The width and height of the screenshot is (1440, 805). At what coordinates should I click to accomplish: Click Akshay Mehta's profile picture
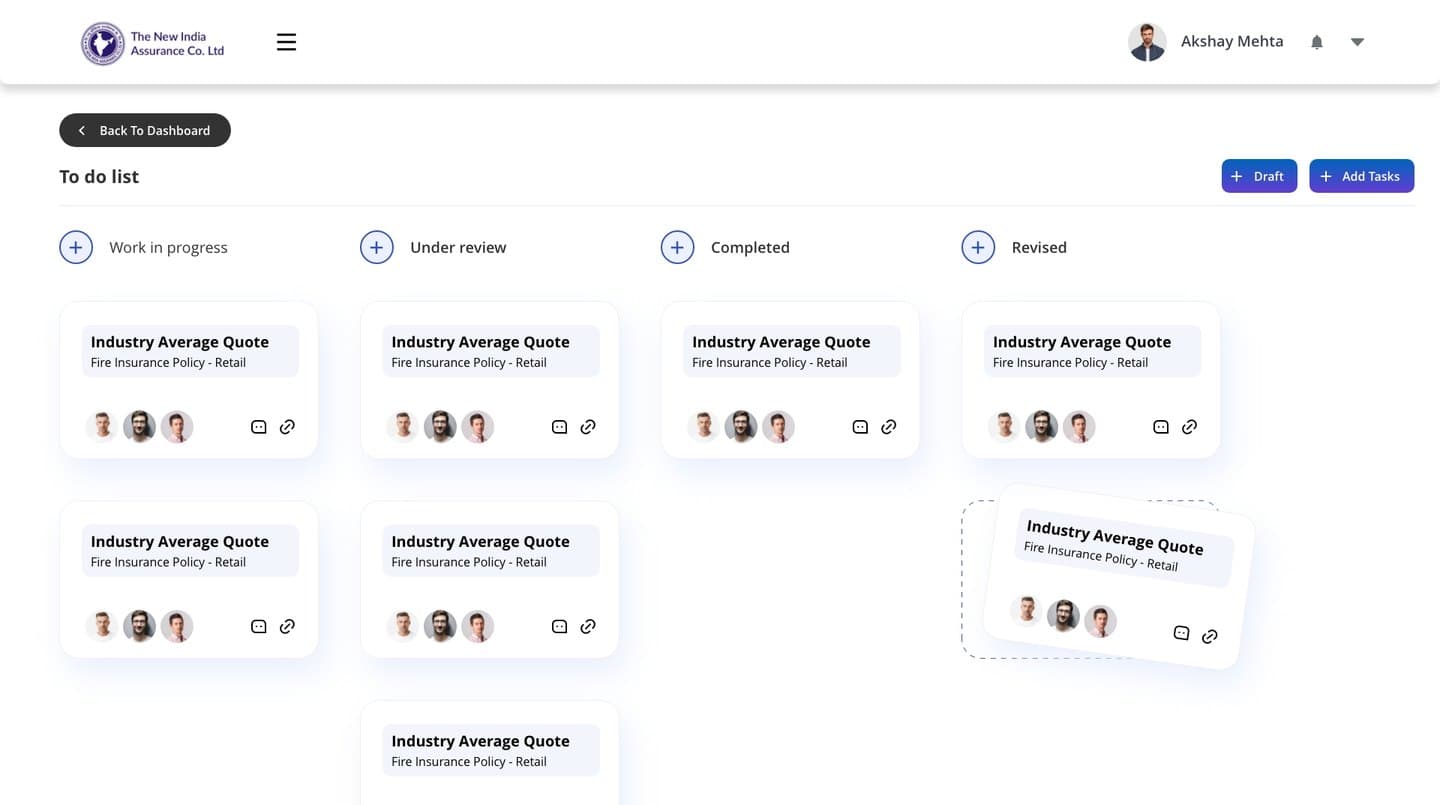point(1147,42)
